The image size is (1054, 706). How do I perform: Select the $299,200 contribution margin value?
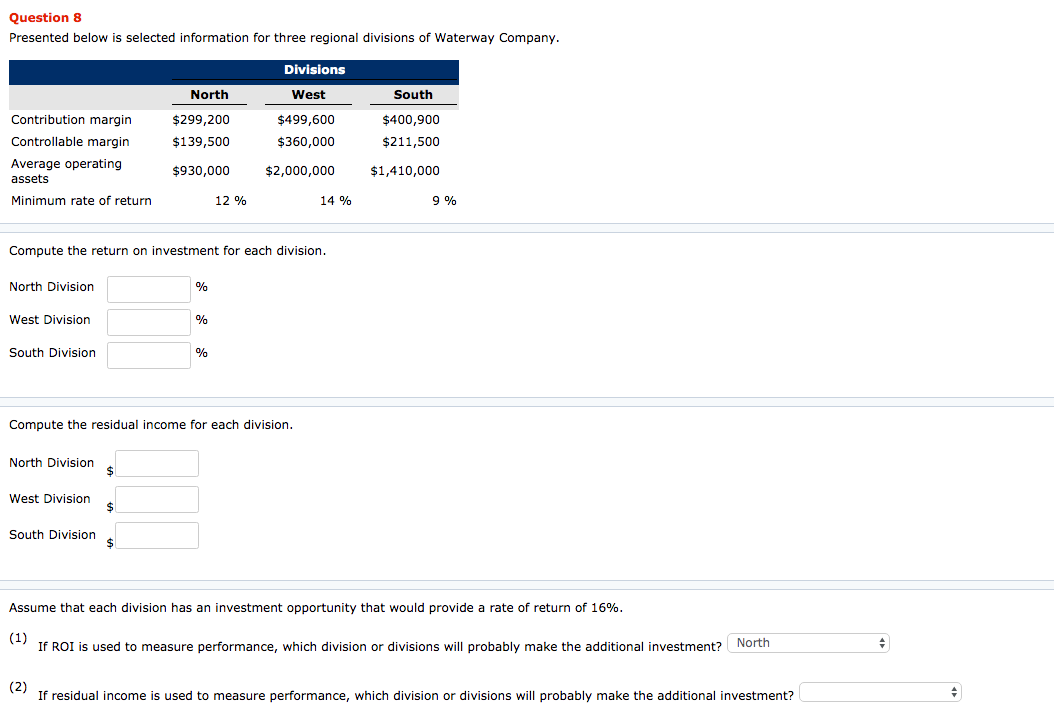[x=201, y=120]
